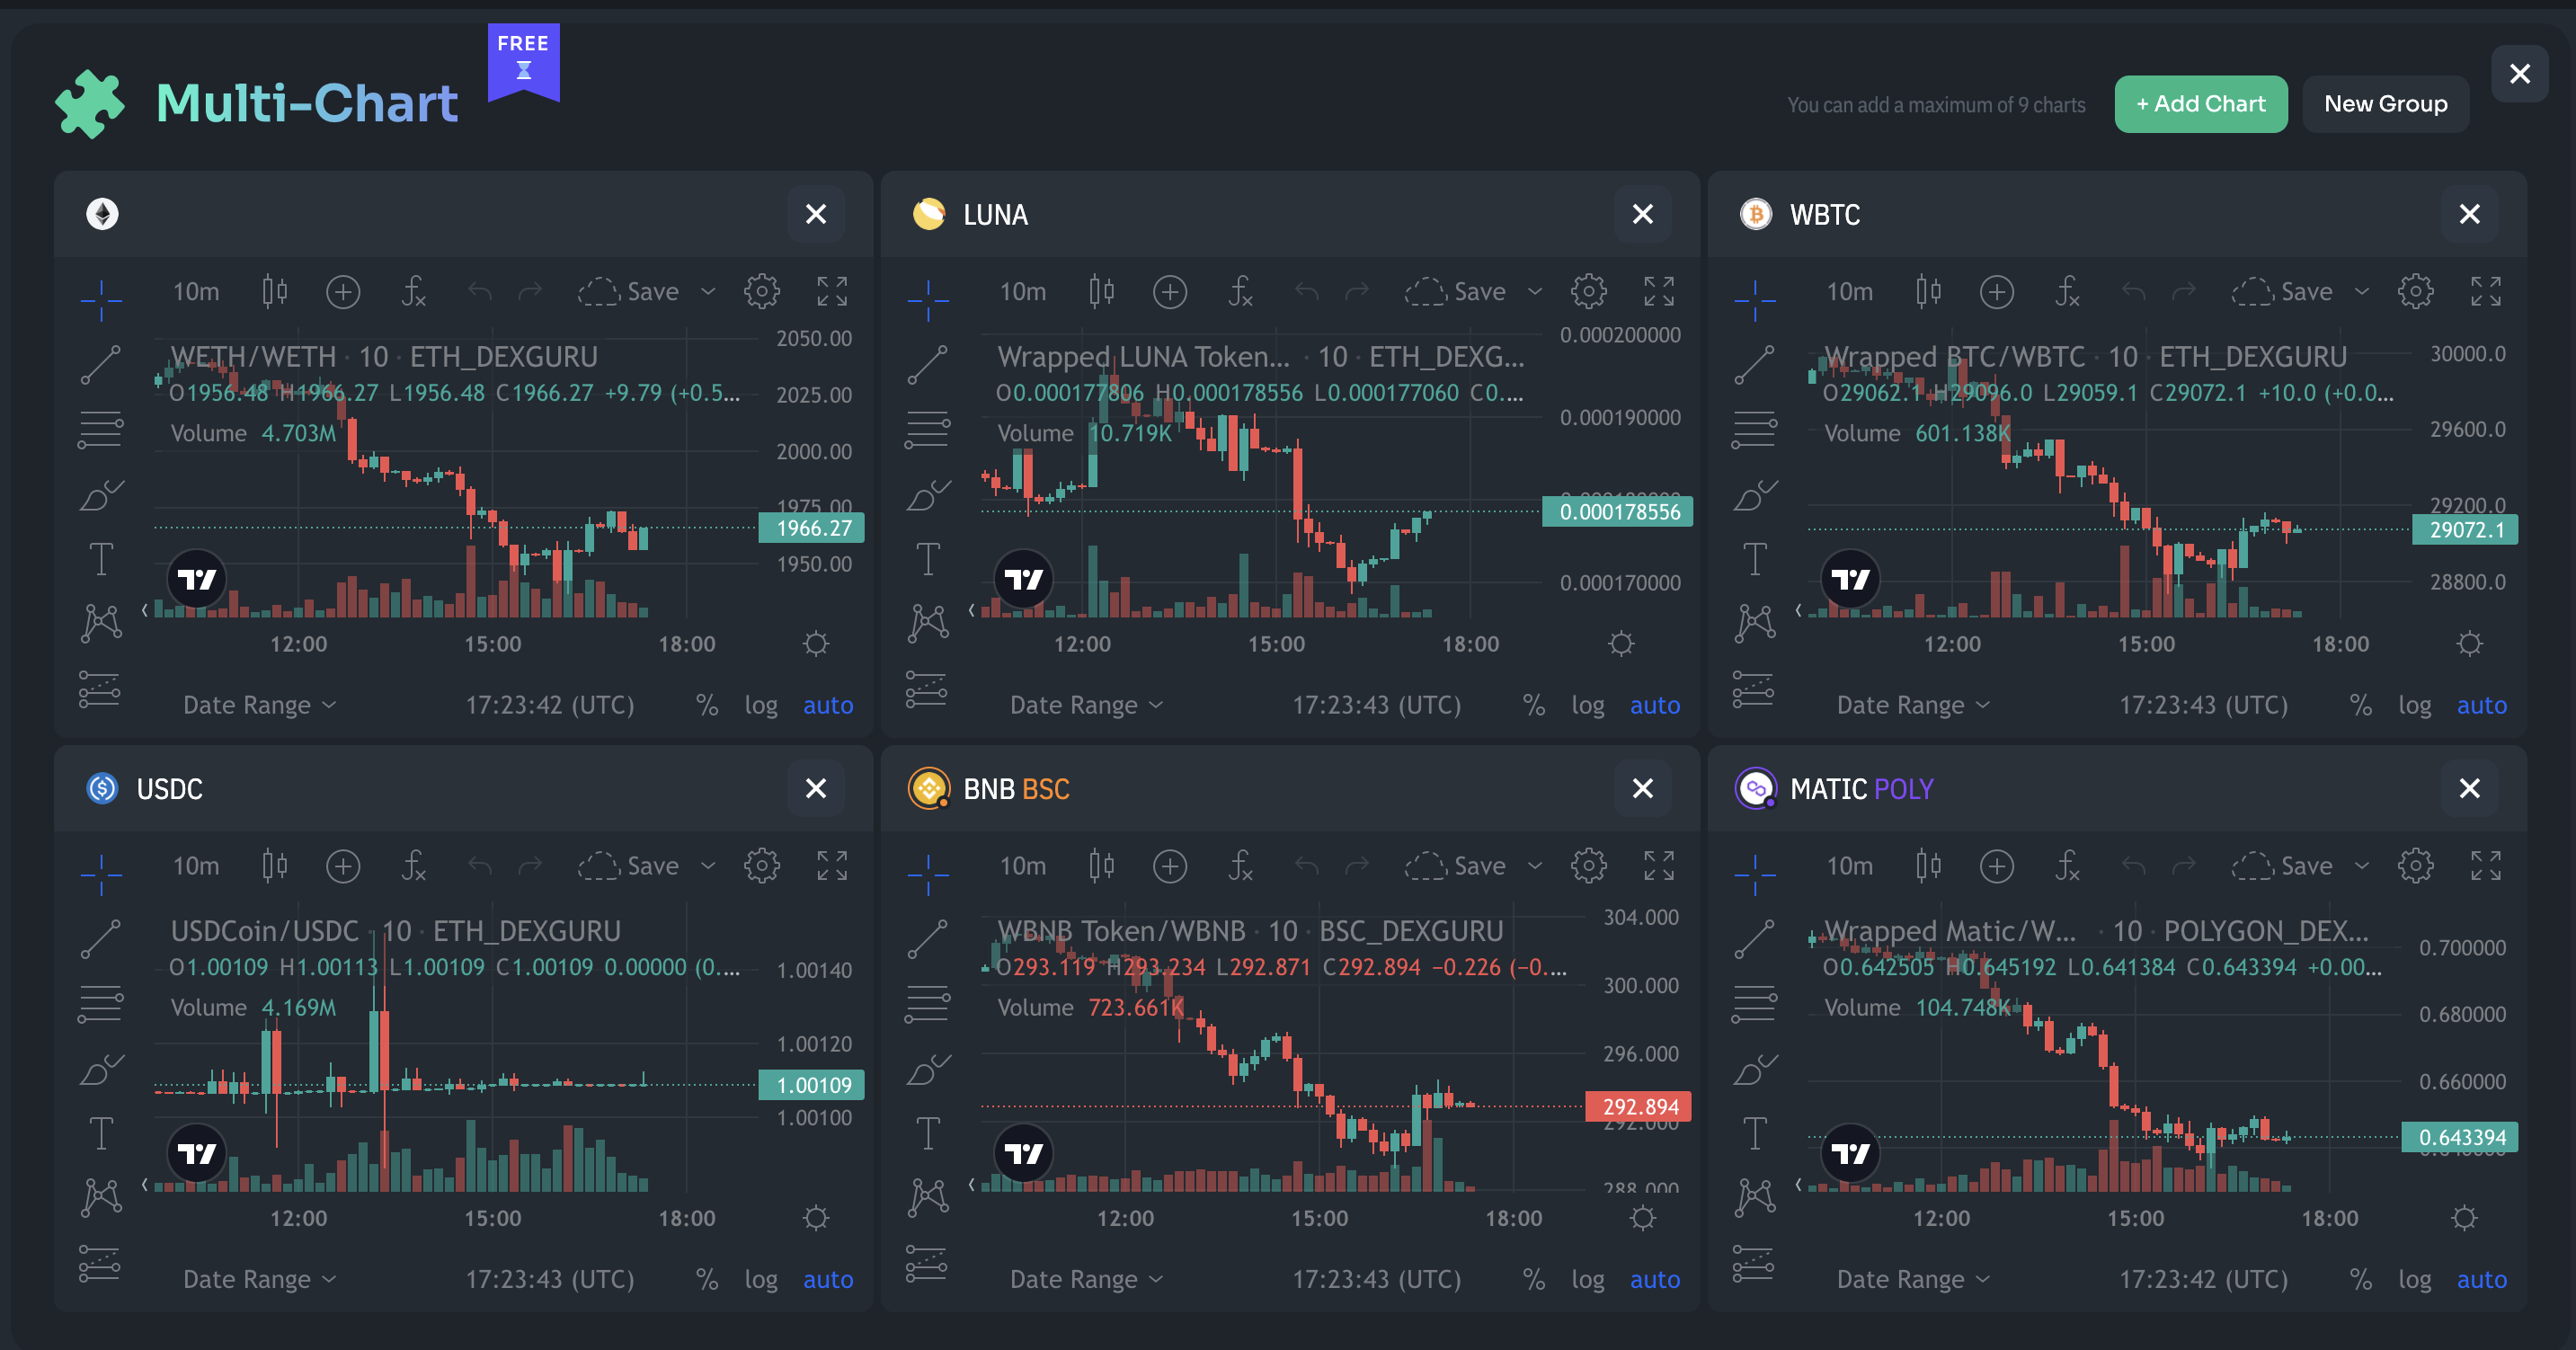
Task: Toggle log scale on WETH chart
Action: coord(760,705)
